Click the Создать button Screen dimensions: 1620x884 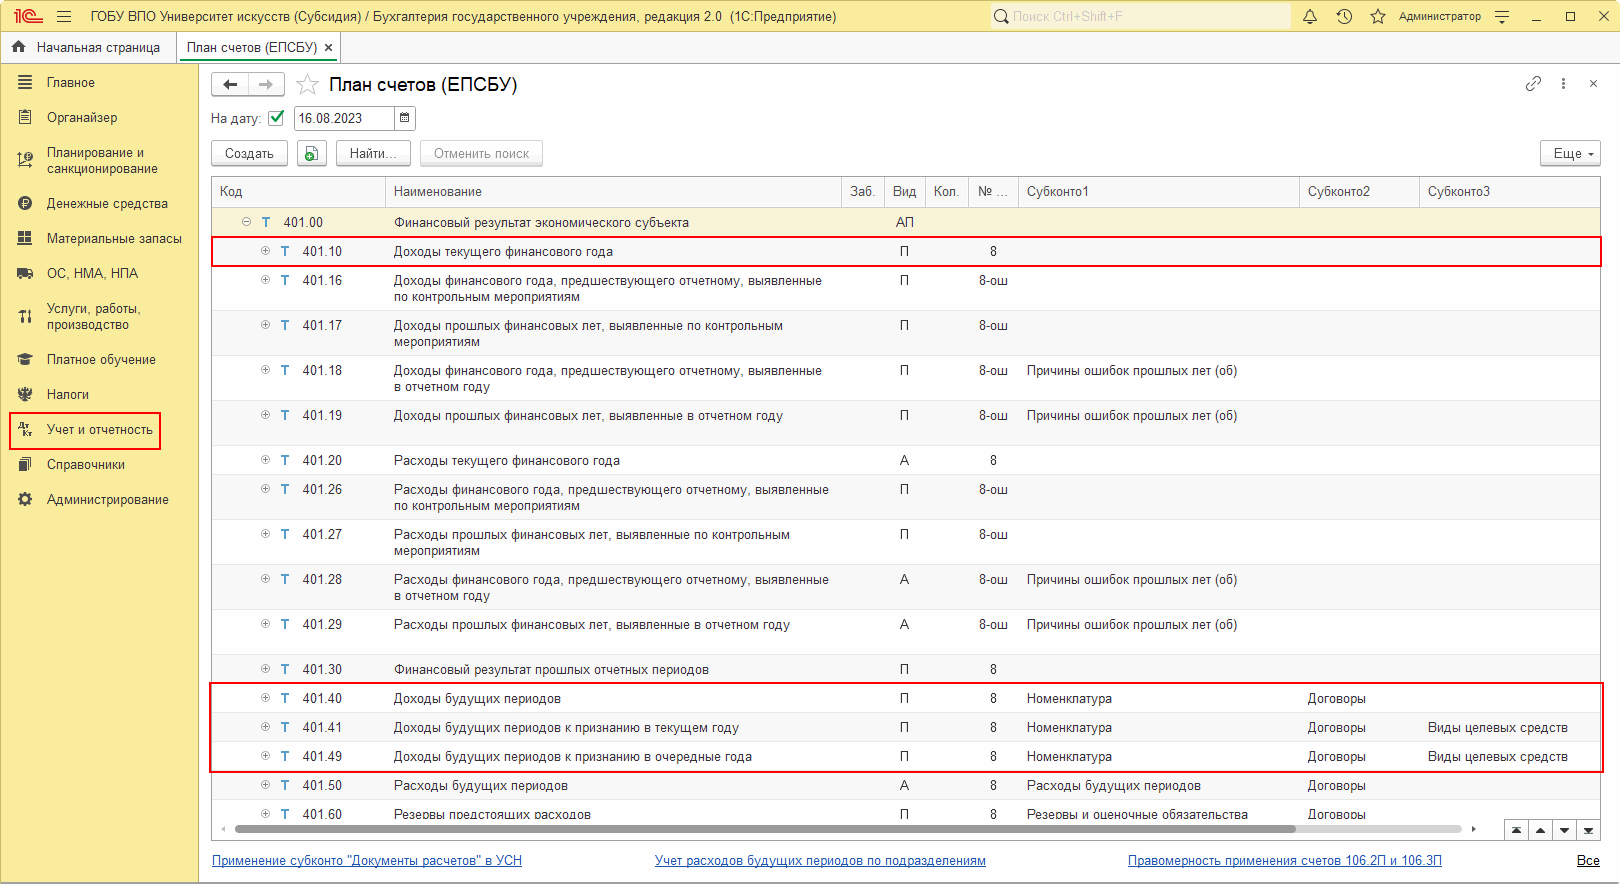click(x=249, y=153)
